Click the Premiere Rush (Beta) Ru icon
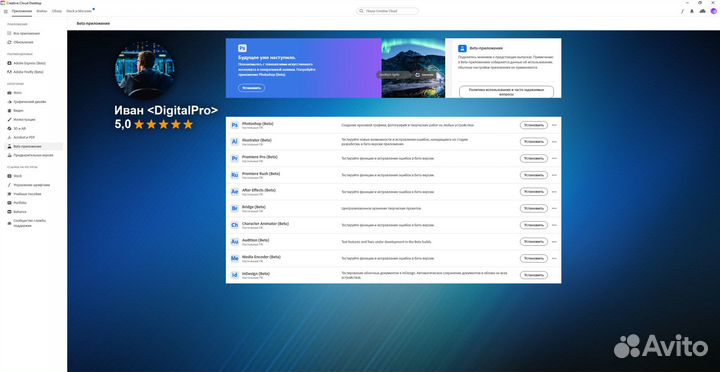Viewport: 720px width, 372px height. tap(235, 175)
